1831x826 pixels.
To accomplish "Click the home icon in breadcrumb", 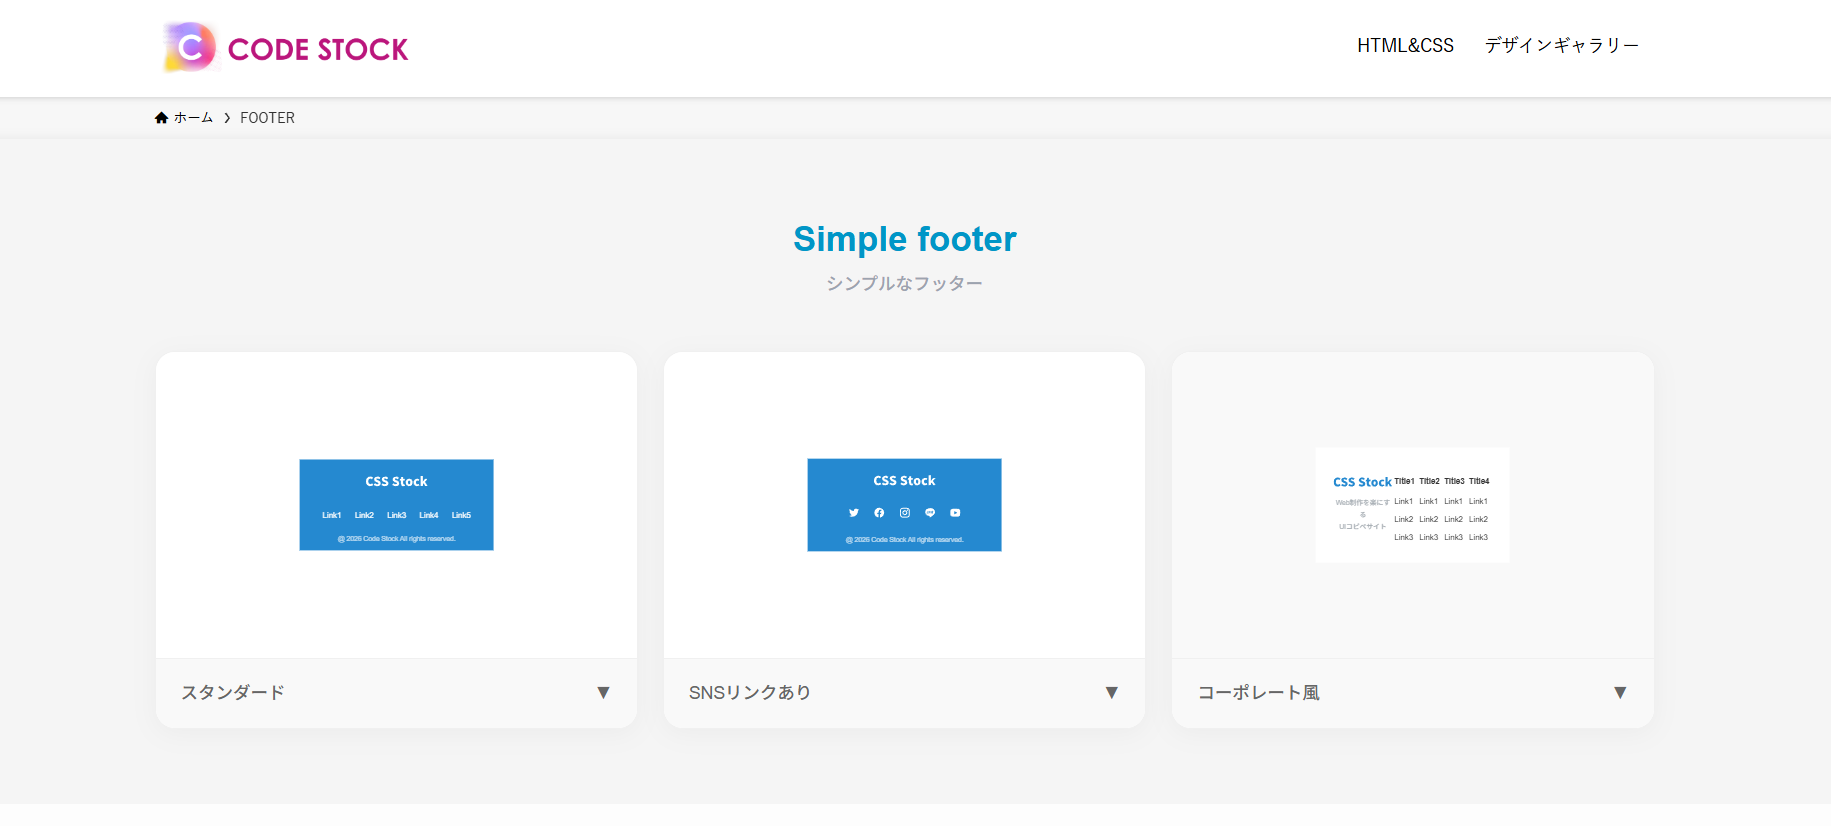I will pos(161,118).
